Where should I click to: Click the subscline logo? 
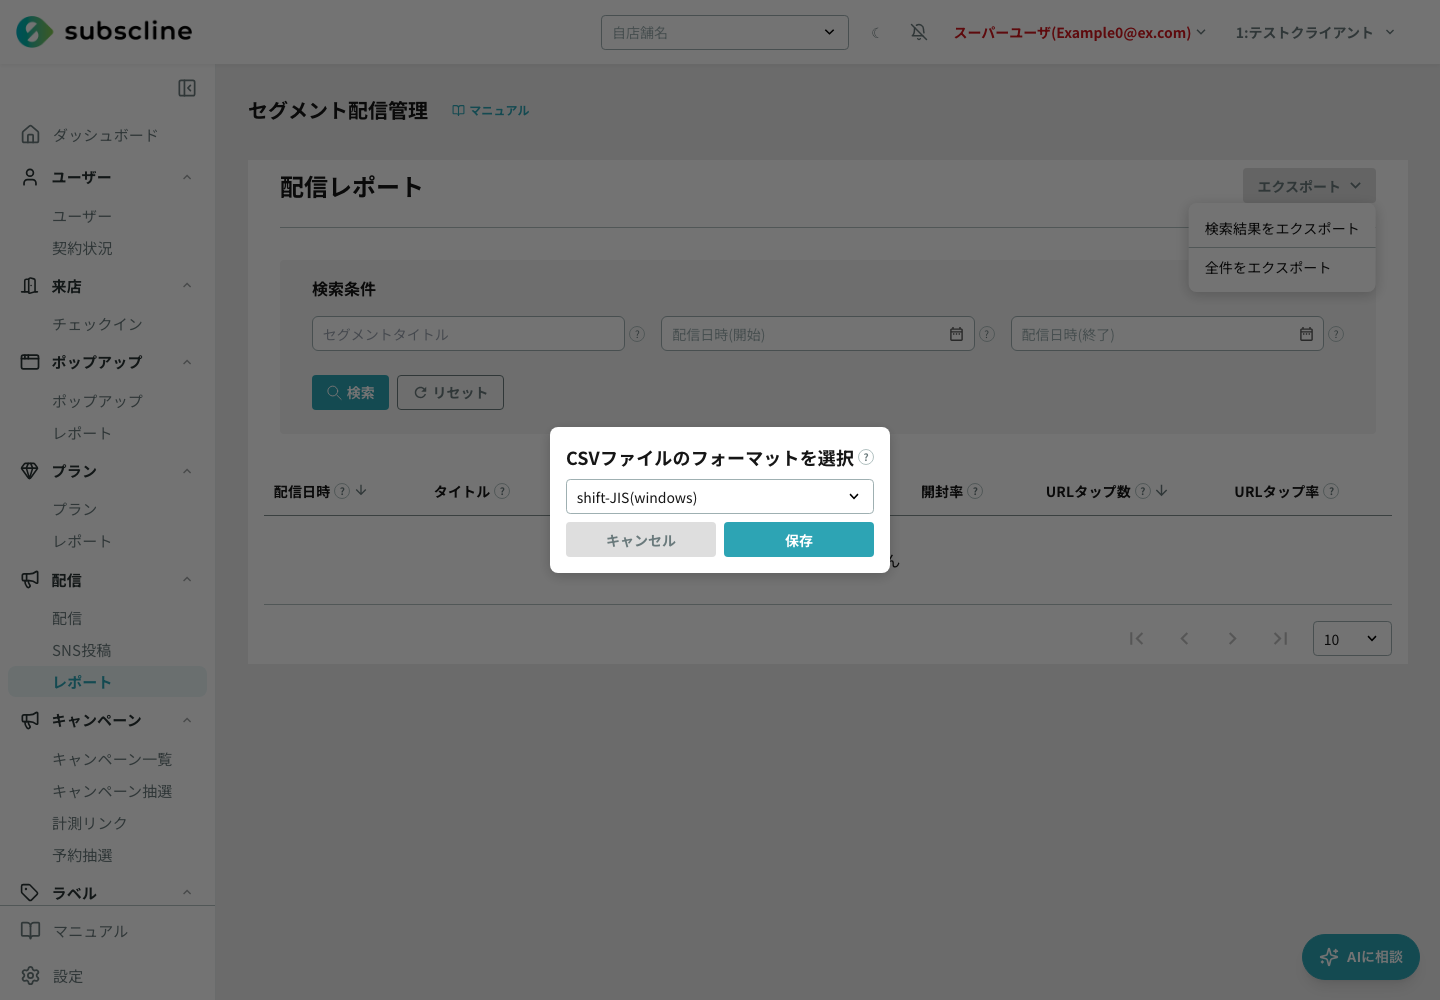tap(104, 31)
